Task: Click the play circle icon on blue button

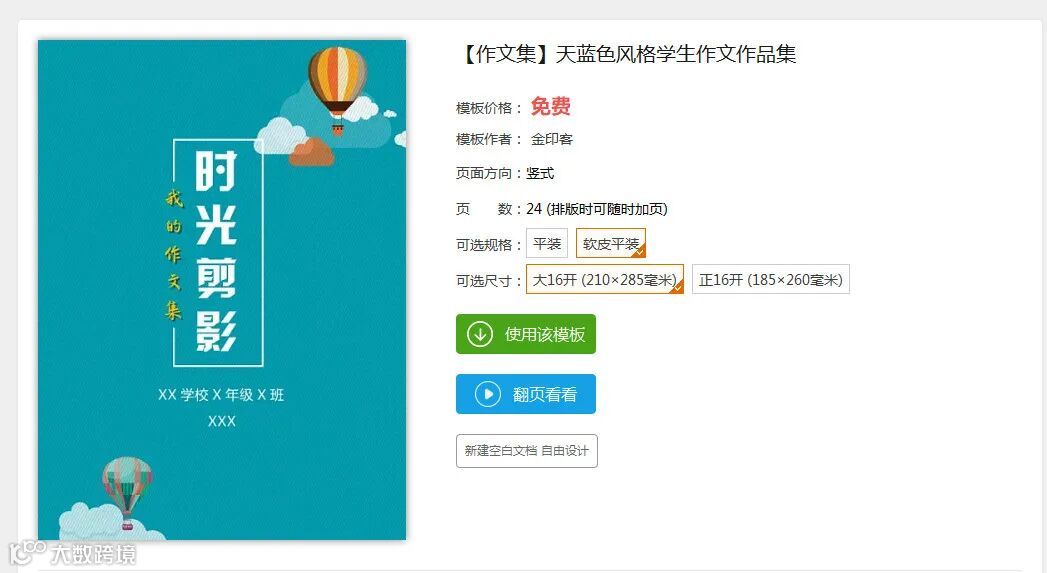Action: click(x=488, y=394)
